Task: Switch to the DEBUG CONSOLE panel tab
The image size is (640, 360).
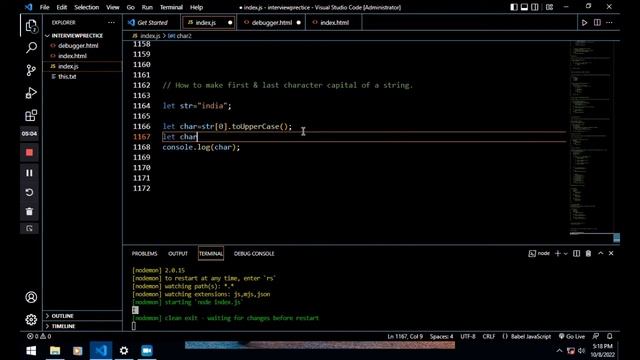Action: 254,253
